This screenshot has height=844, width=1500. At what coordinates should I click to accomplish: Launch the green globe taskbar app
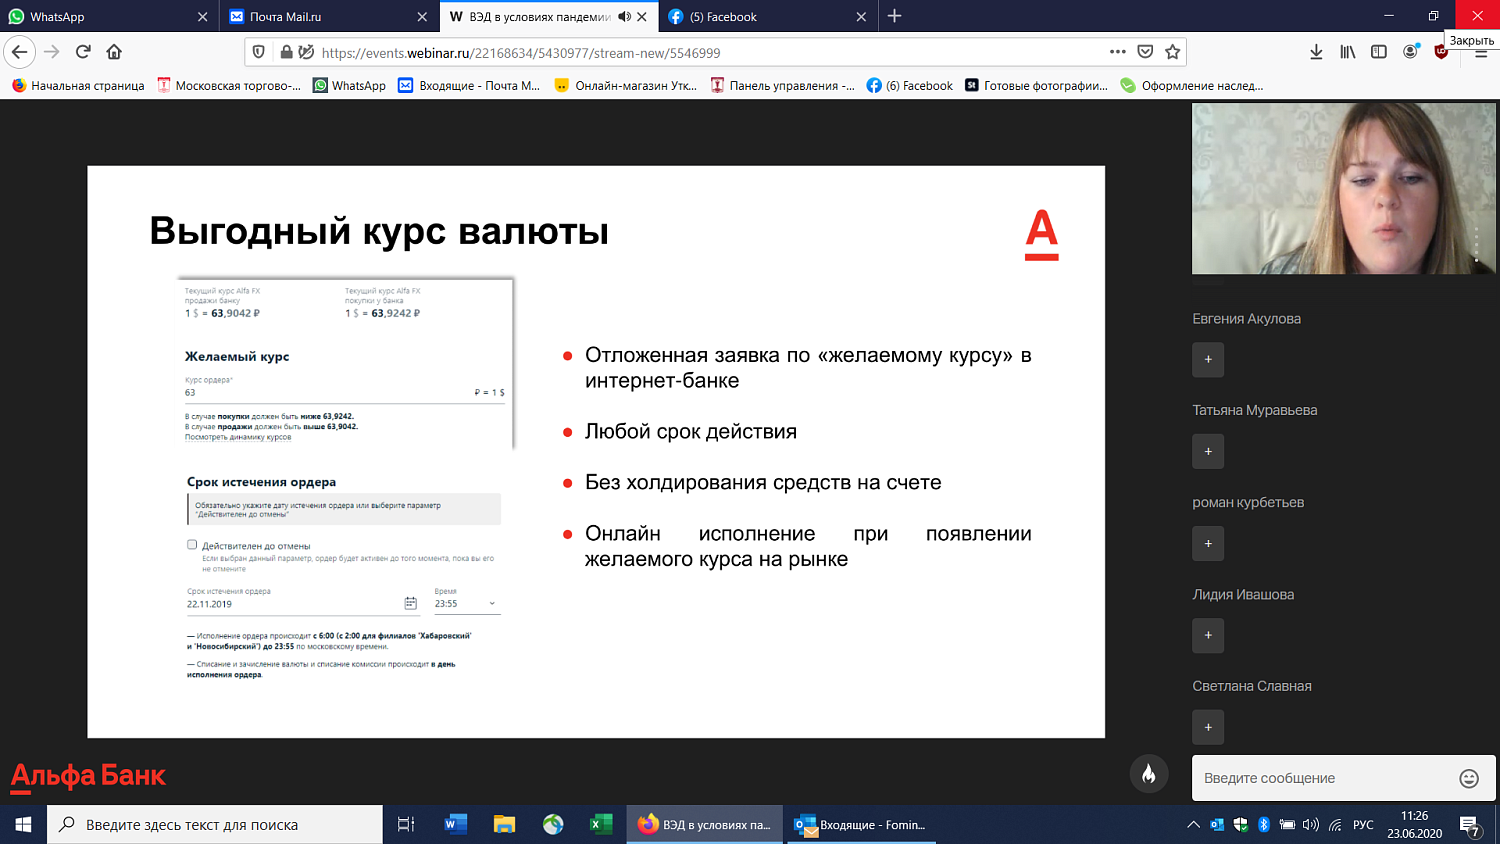coord(553,825)
